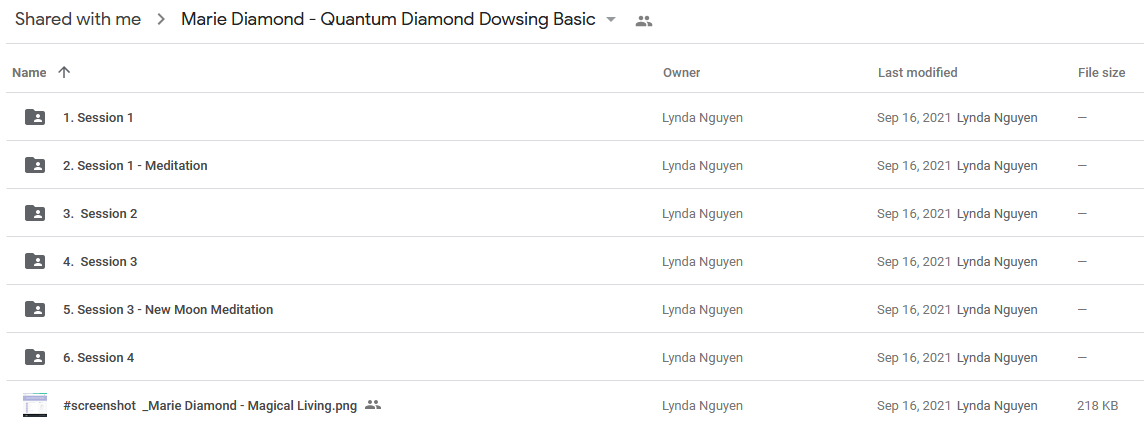Click shared folder icon of Session 1 - Meditation
1144x425 pixels.
(x=35, y=165)
